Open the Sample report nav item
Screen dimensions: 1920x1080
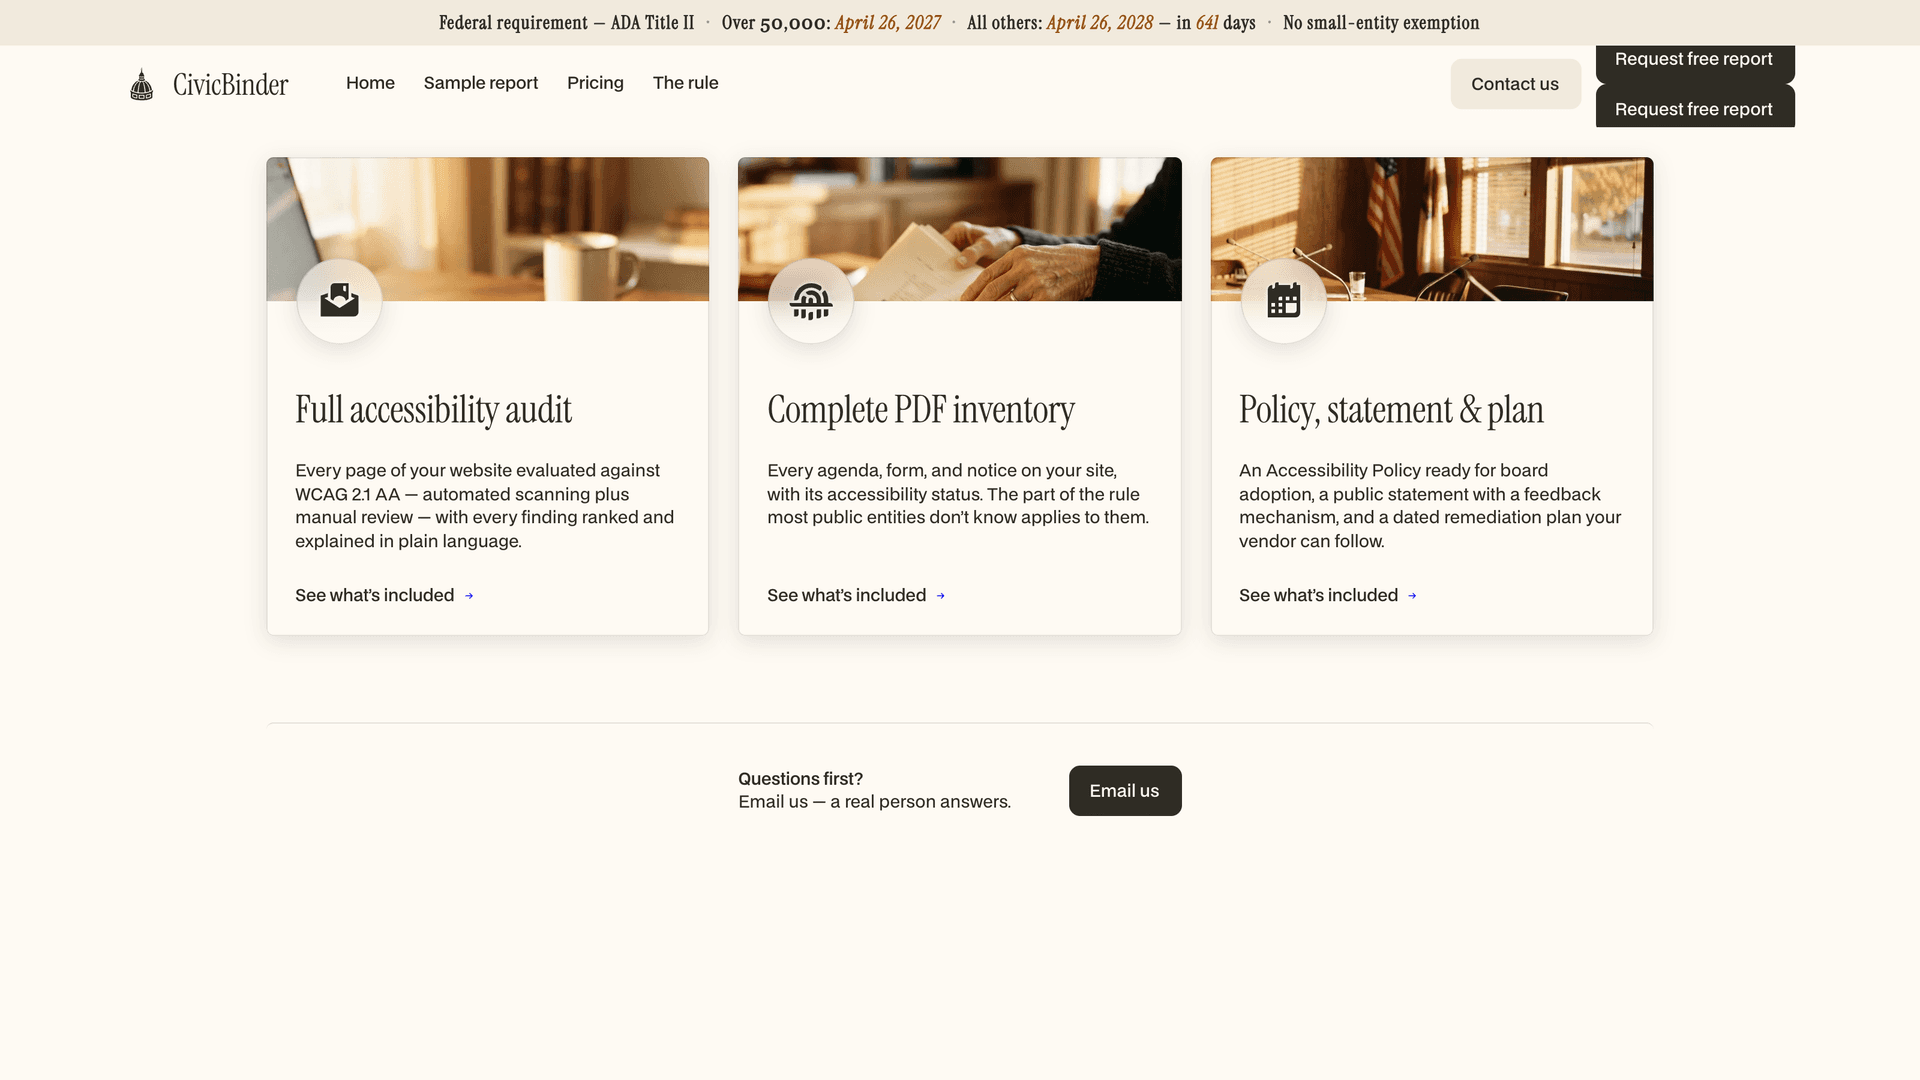pyautogui.click(x=481, y=83)
